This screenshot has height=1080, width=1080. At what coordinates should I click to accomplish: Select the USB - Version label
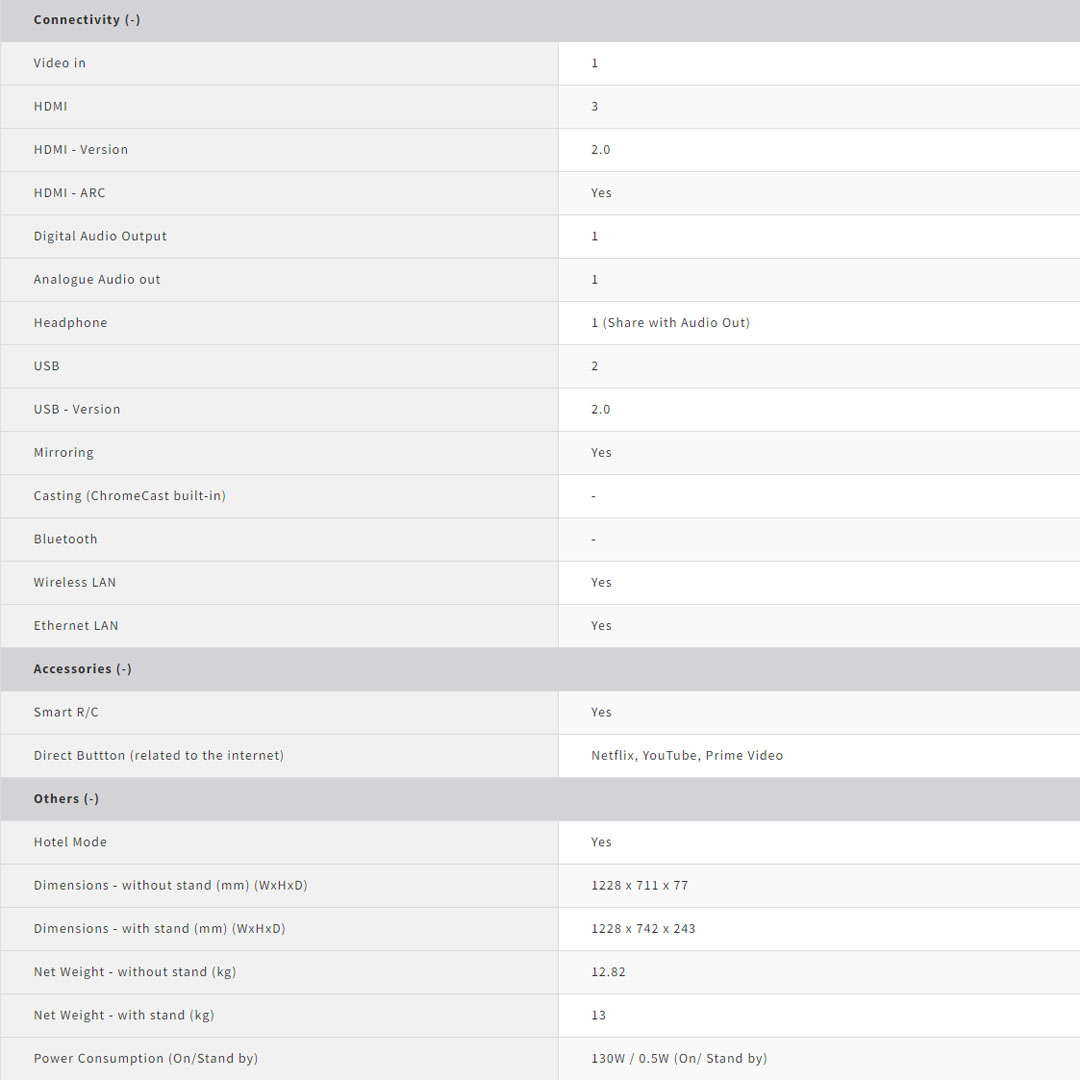point(77,409)
